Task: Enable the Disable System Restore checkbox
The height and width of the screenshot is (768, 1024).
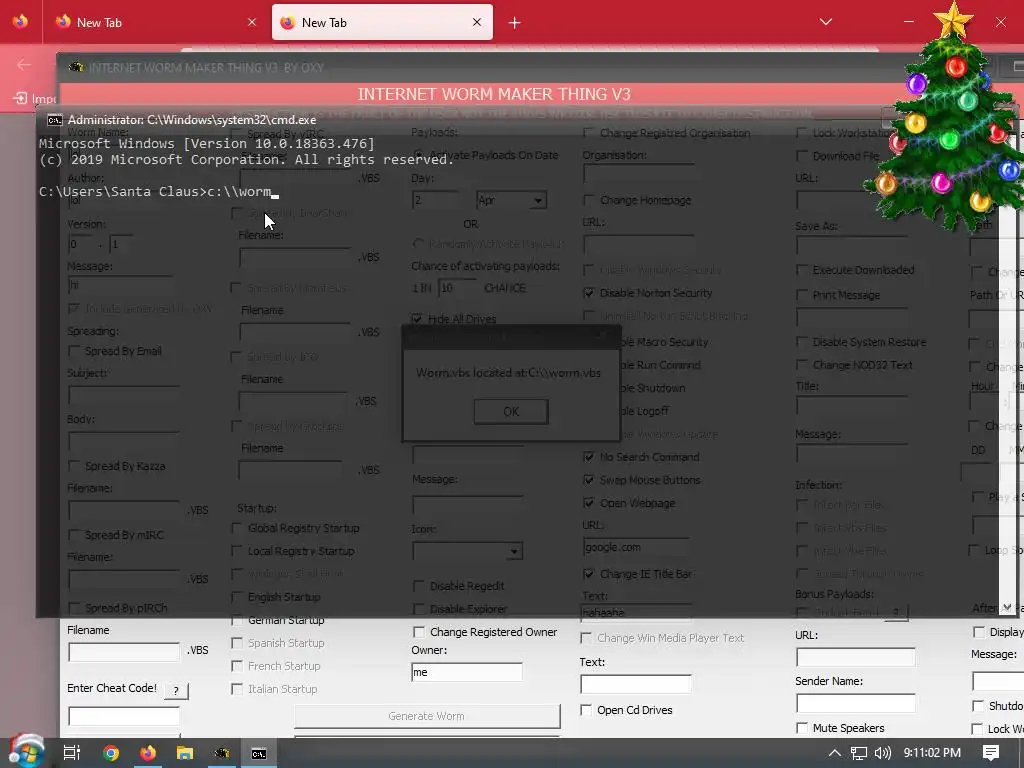Action: pos(802,342)
